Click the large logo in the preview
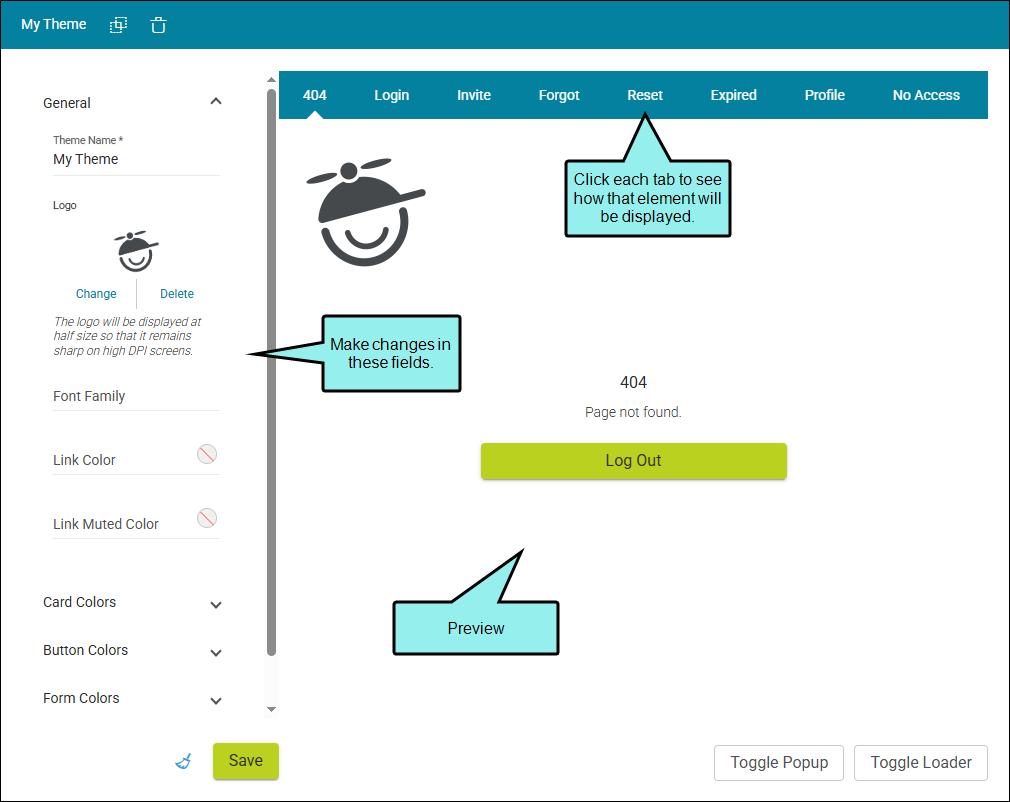Image resolution: width=1010 pixels, height=802 pixels. (365, 212)
